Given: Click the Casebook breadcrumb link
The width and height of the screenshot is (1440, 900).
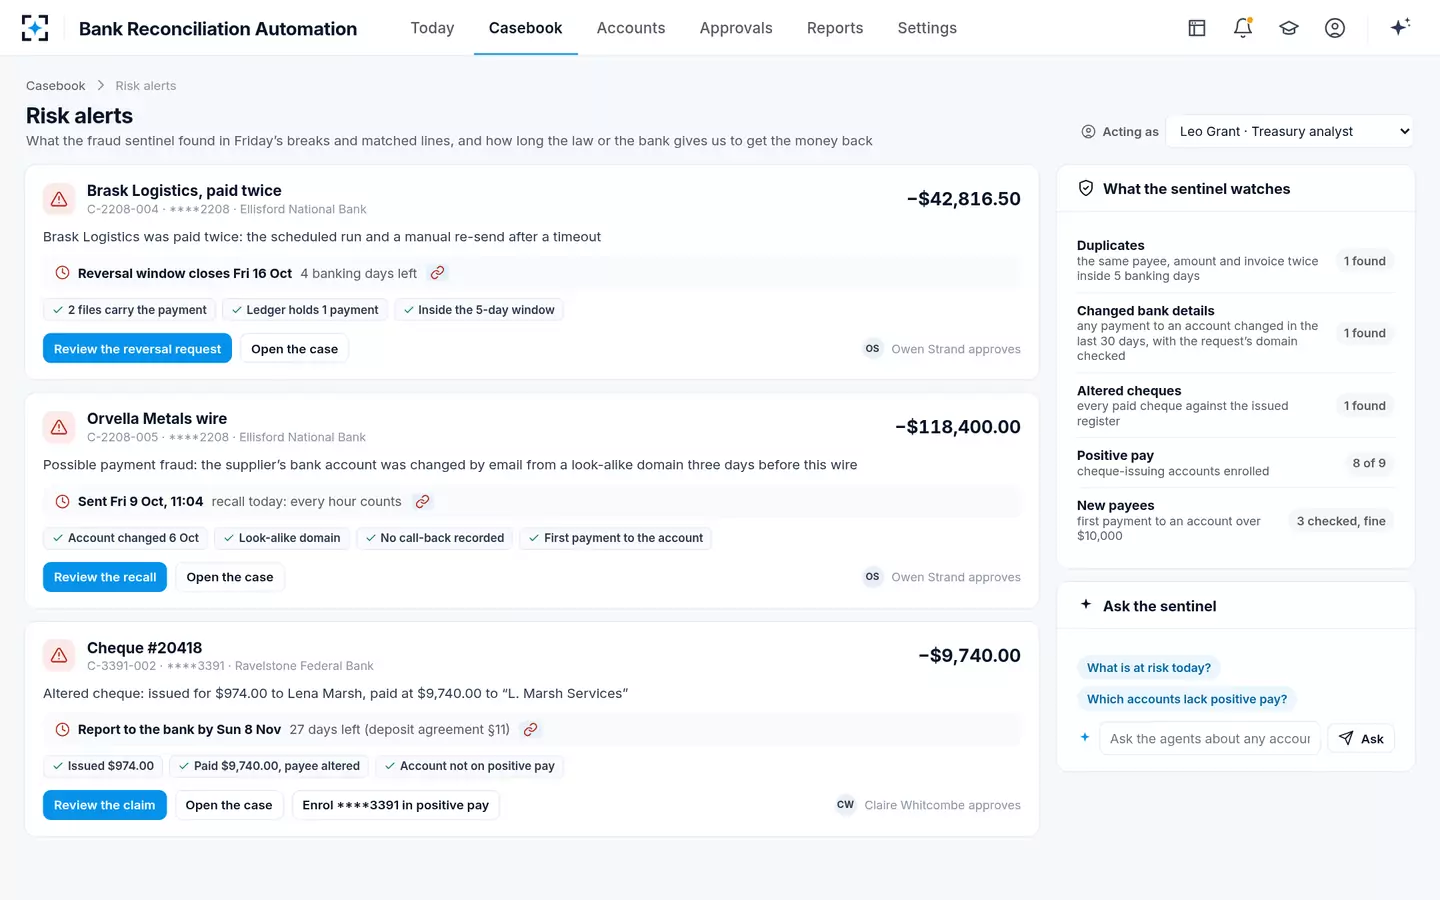Looking at the screenshot, I should click(56, 86).
